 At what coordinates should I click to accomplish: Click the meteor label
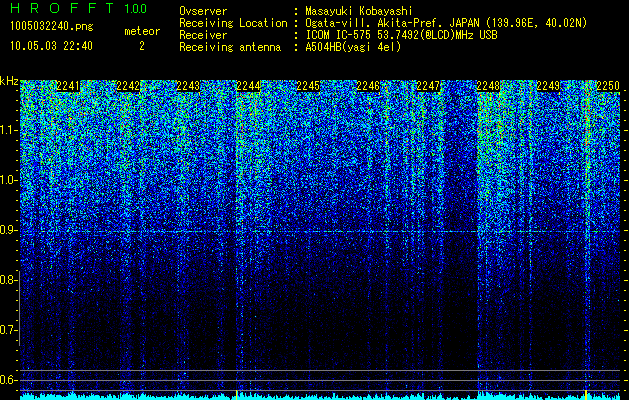(x=142, y=31)
